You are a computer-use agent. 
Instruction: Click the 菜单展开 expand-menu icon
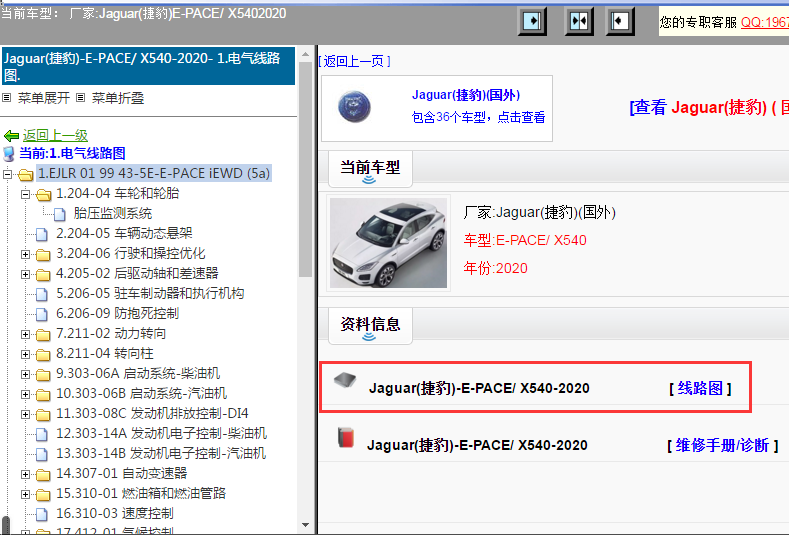[7, 98]
